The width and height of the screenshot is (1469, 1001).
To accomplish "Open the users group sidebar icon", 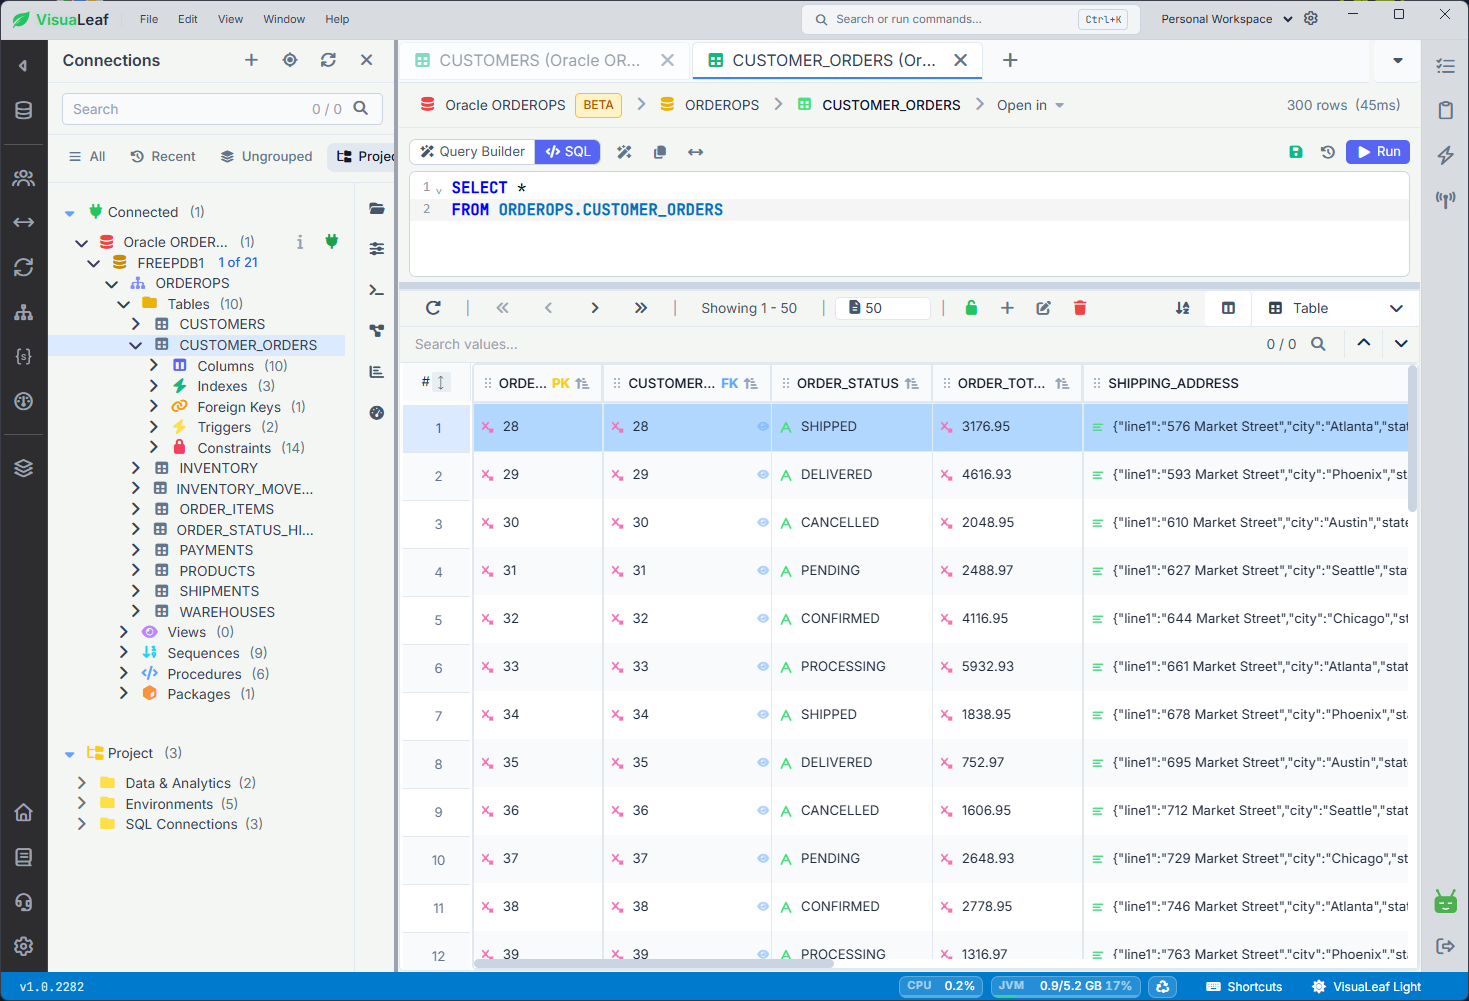I will [x=24, y=178].
